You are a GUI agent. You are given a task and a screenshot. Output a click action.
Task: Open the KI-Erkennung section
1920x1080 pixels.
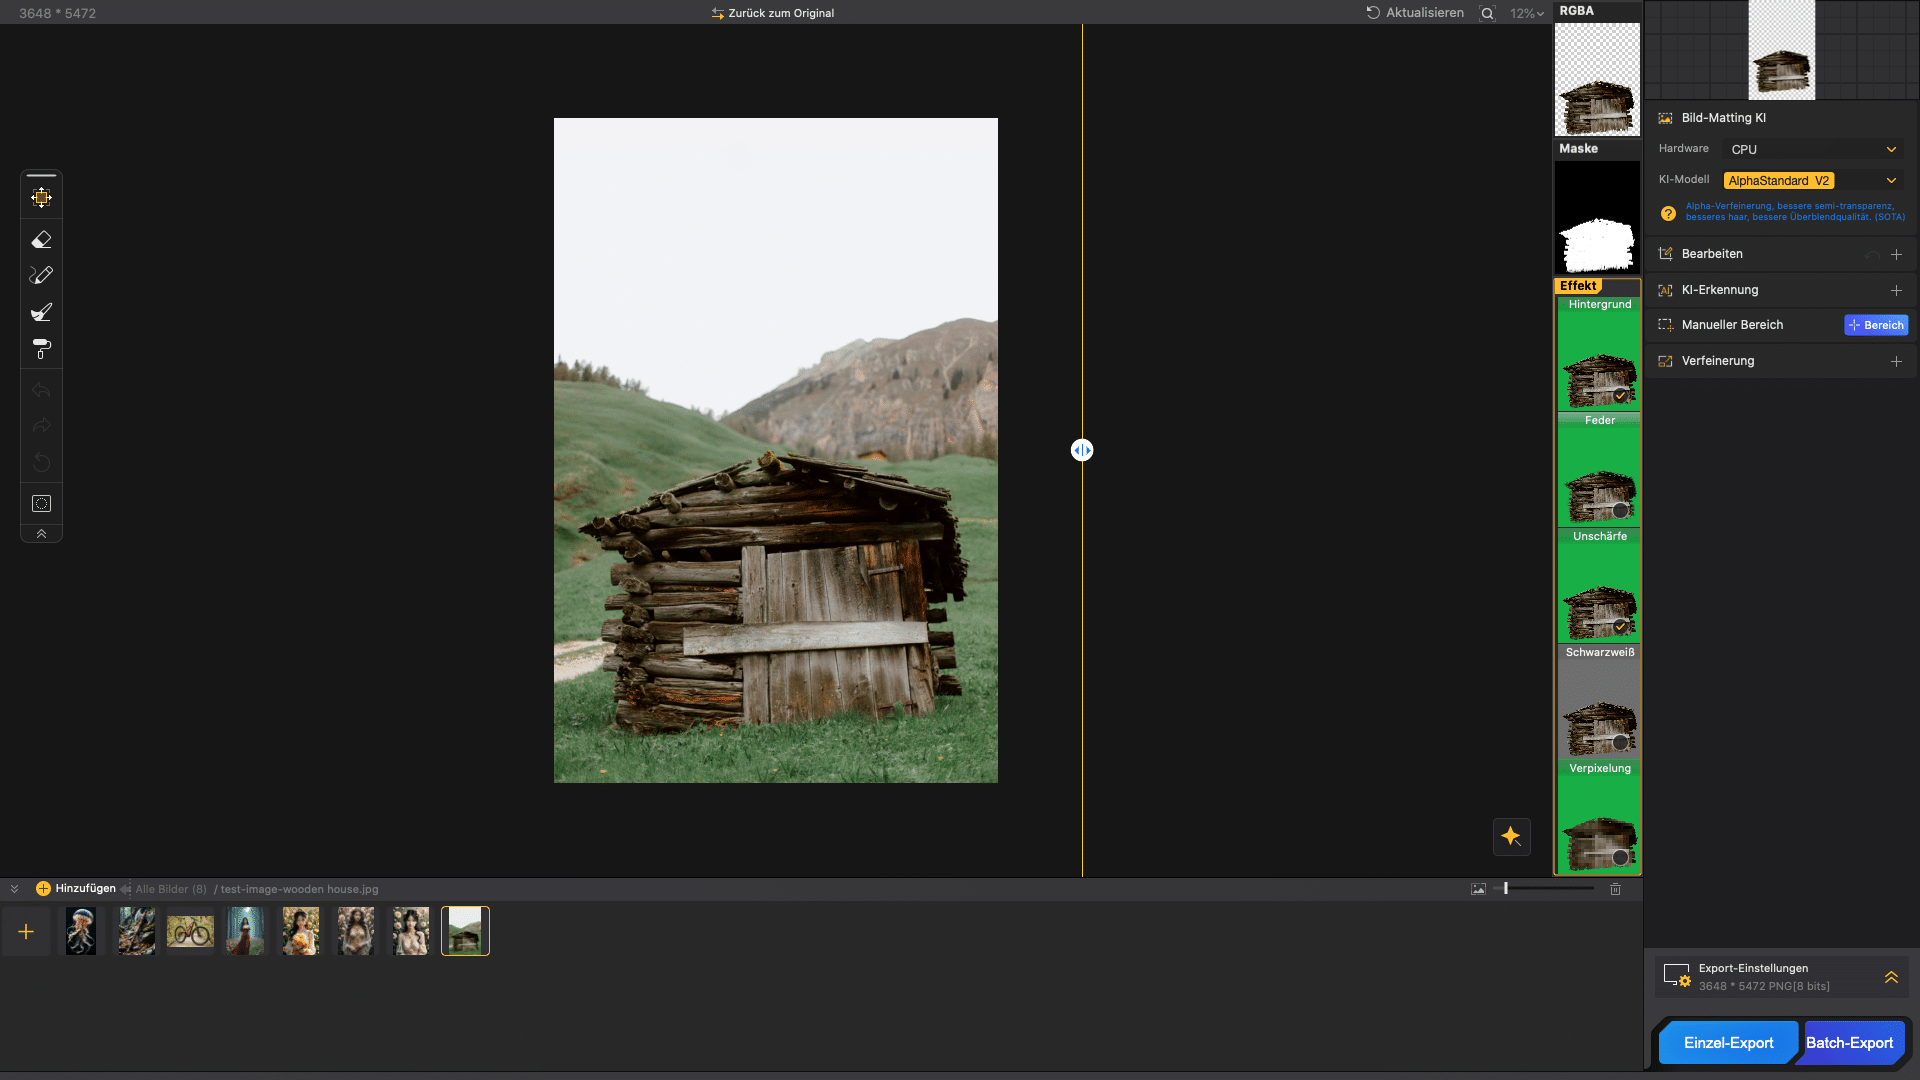[1896, 290]
